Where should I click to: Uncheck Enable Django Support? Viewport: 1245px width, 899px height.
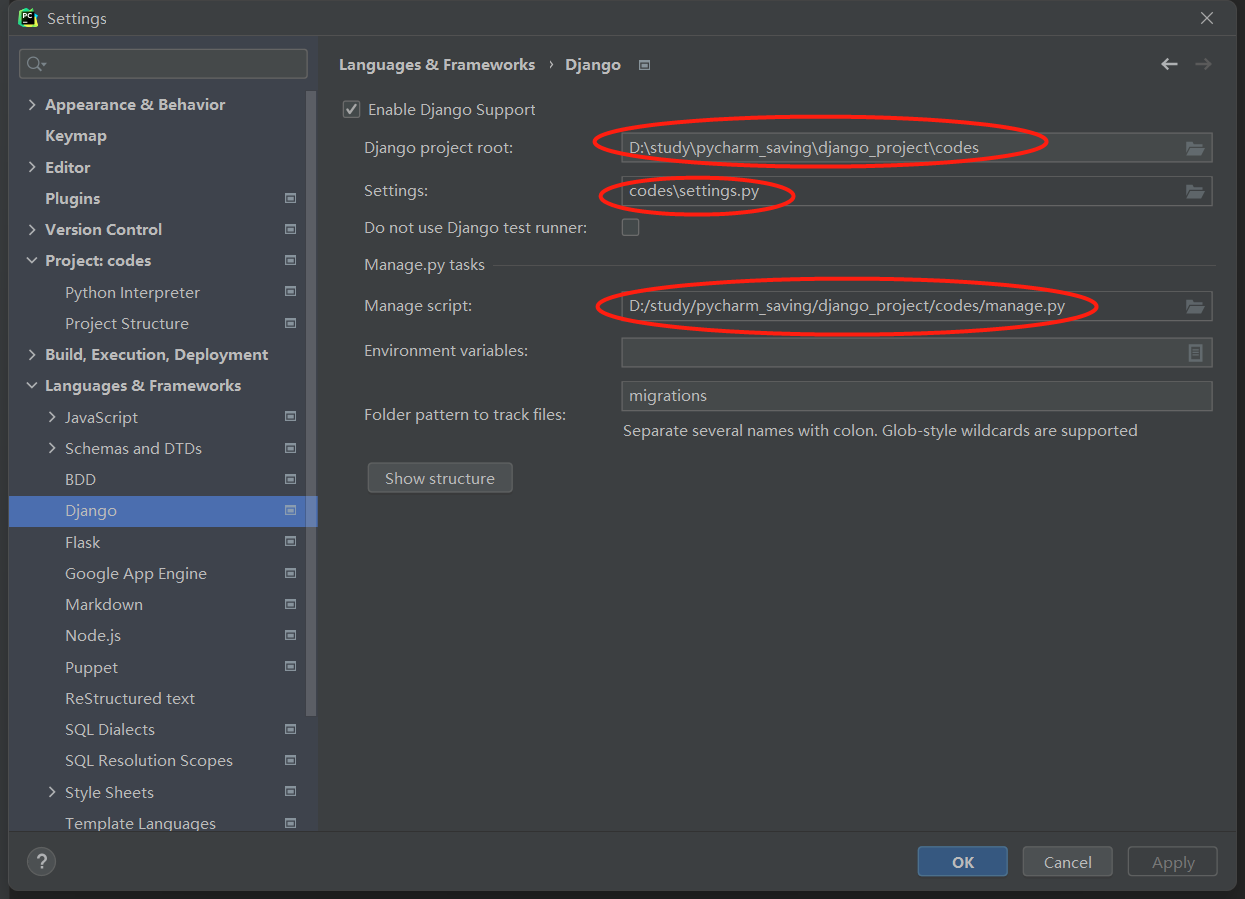[351, 109]
